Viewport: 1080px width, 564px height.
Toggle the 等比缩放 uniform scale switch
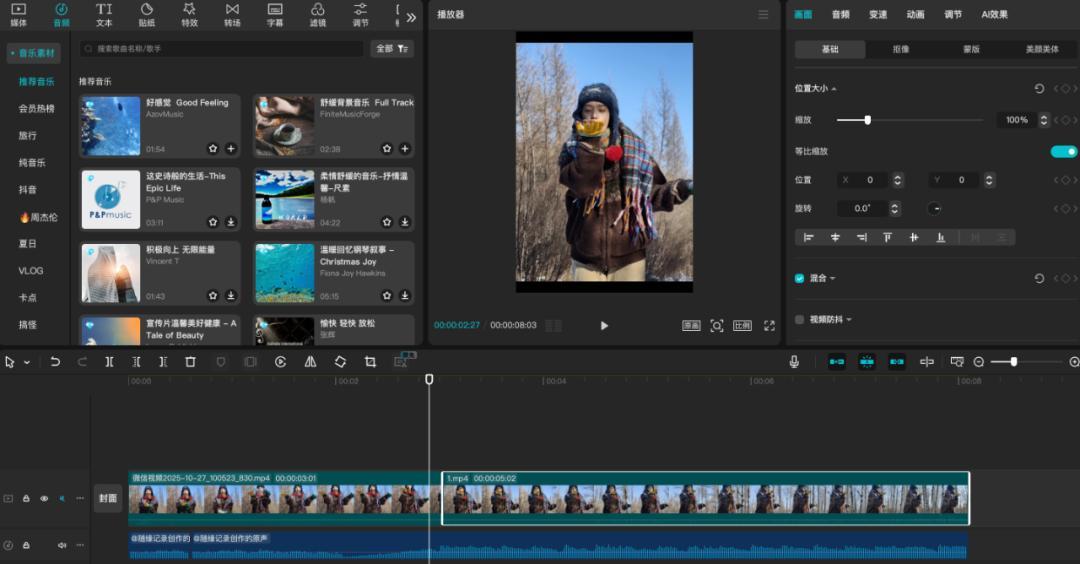pos(1063,151)
